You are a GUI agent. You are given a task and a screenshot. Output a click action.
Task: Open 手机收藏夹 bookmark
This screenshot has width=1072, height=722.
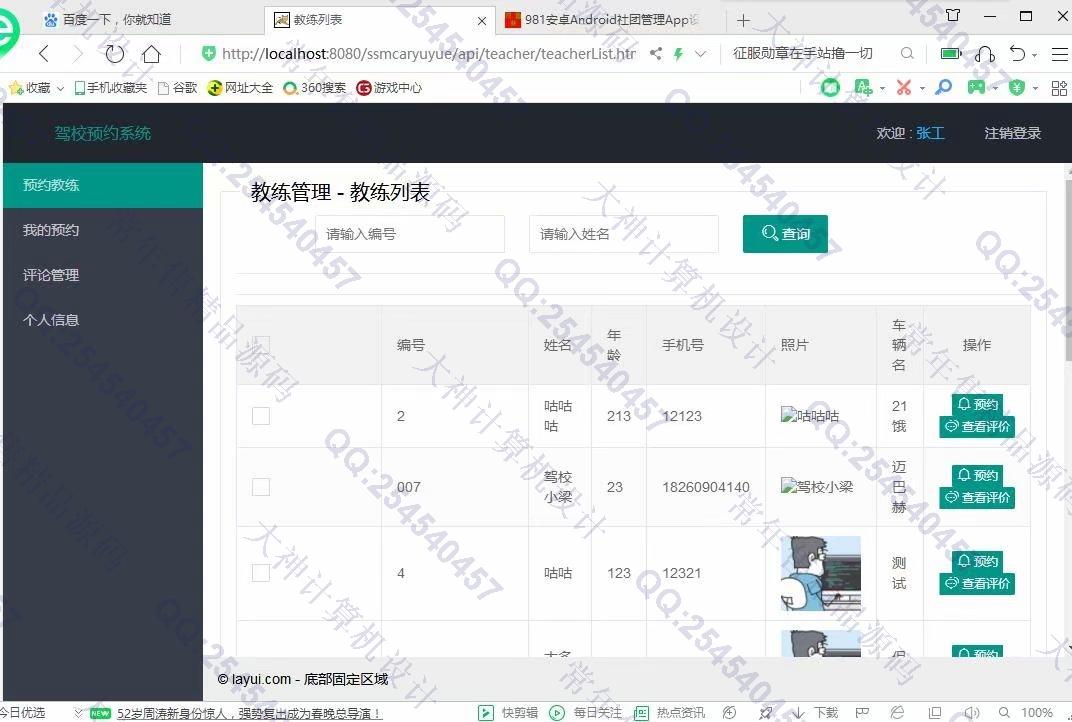click(110, 88)
